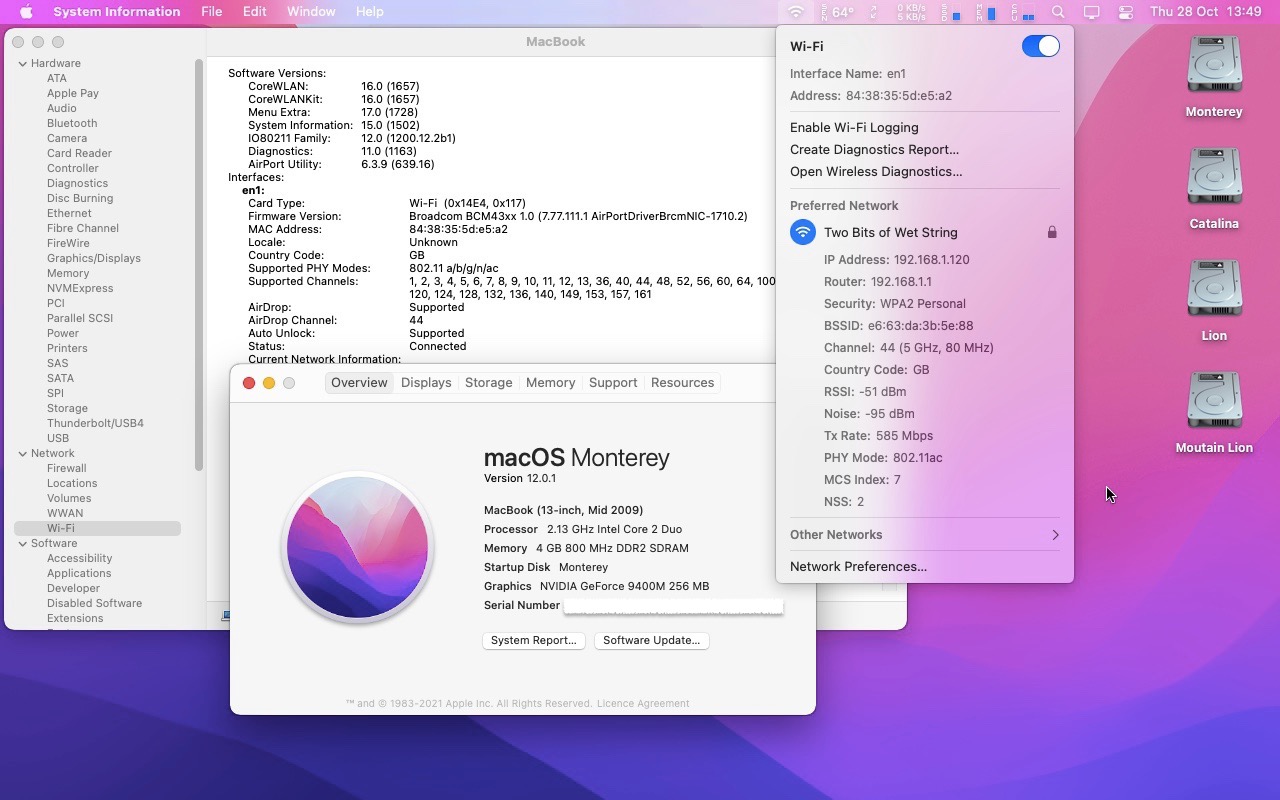Viewport: 1280px width, 800px height.
Task: Switch to the Displays tab
Action: click(x=426, y=383)
